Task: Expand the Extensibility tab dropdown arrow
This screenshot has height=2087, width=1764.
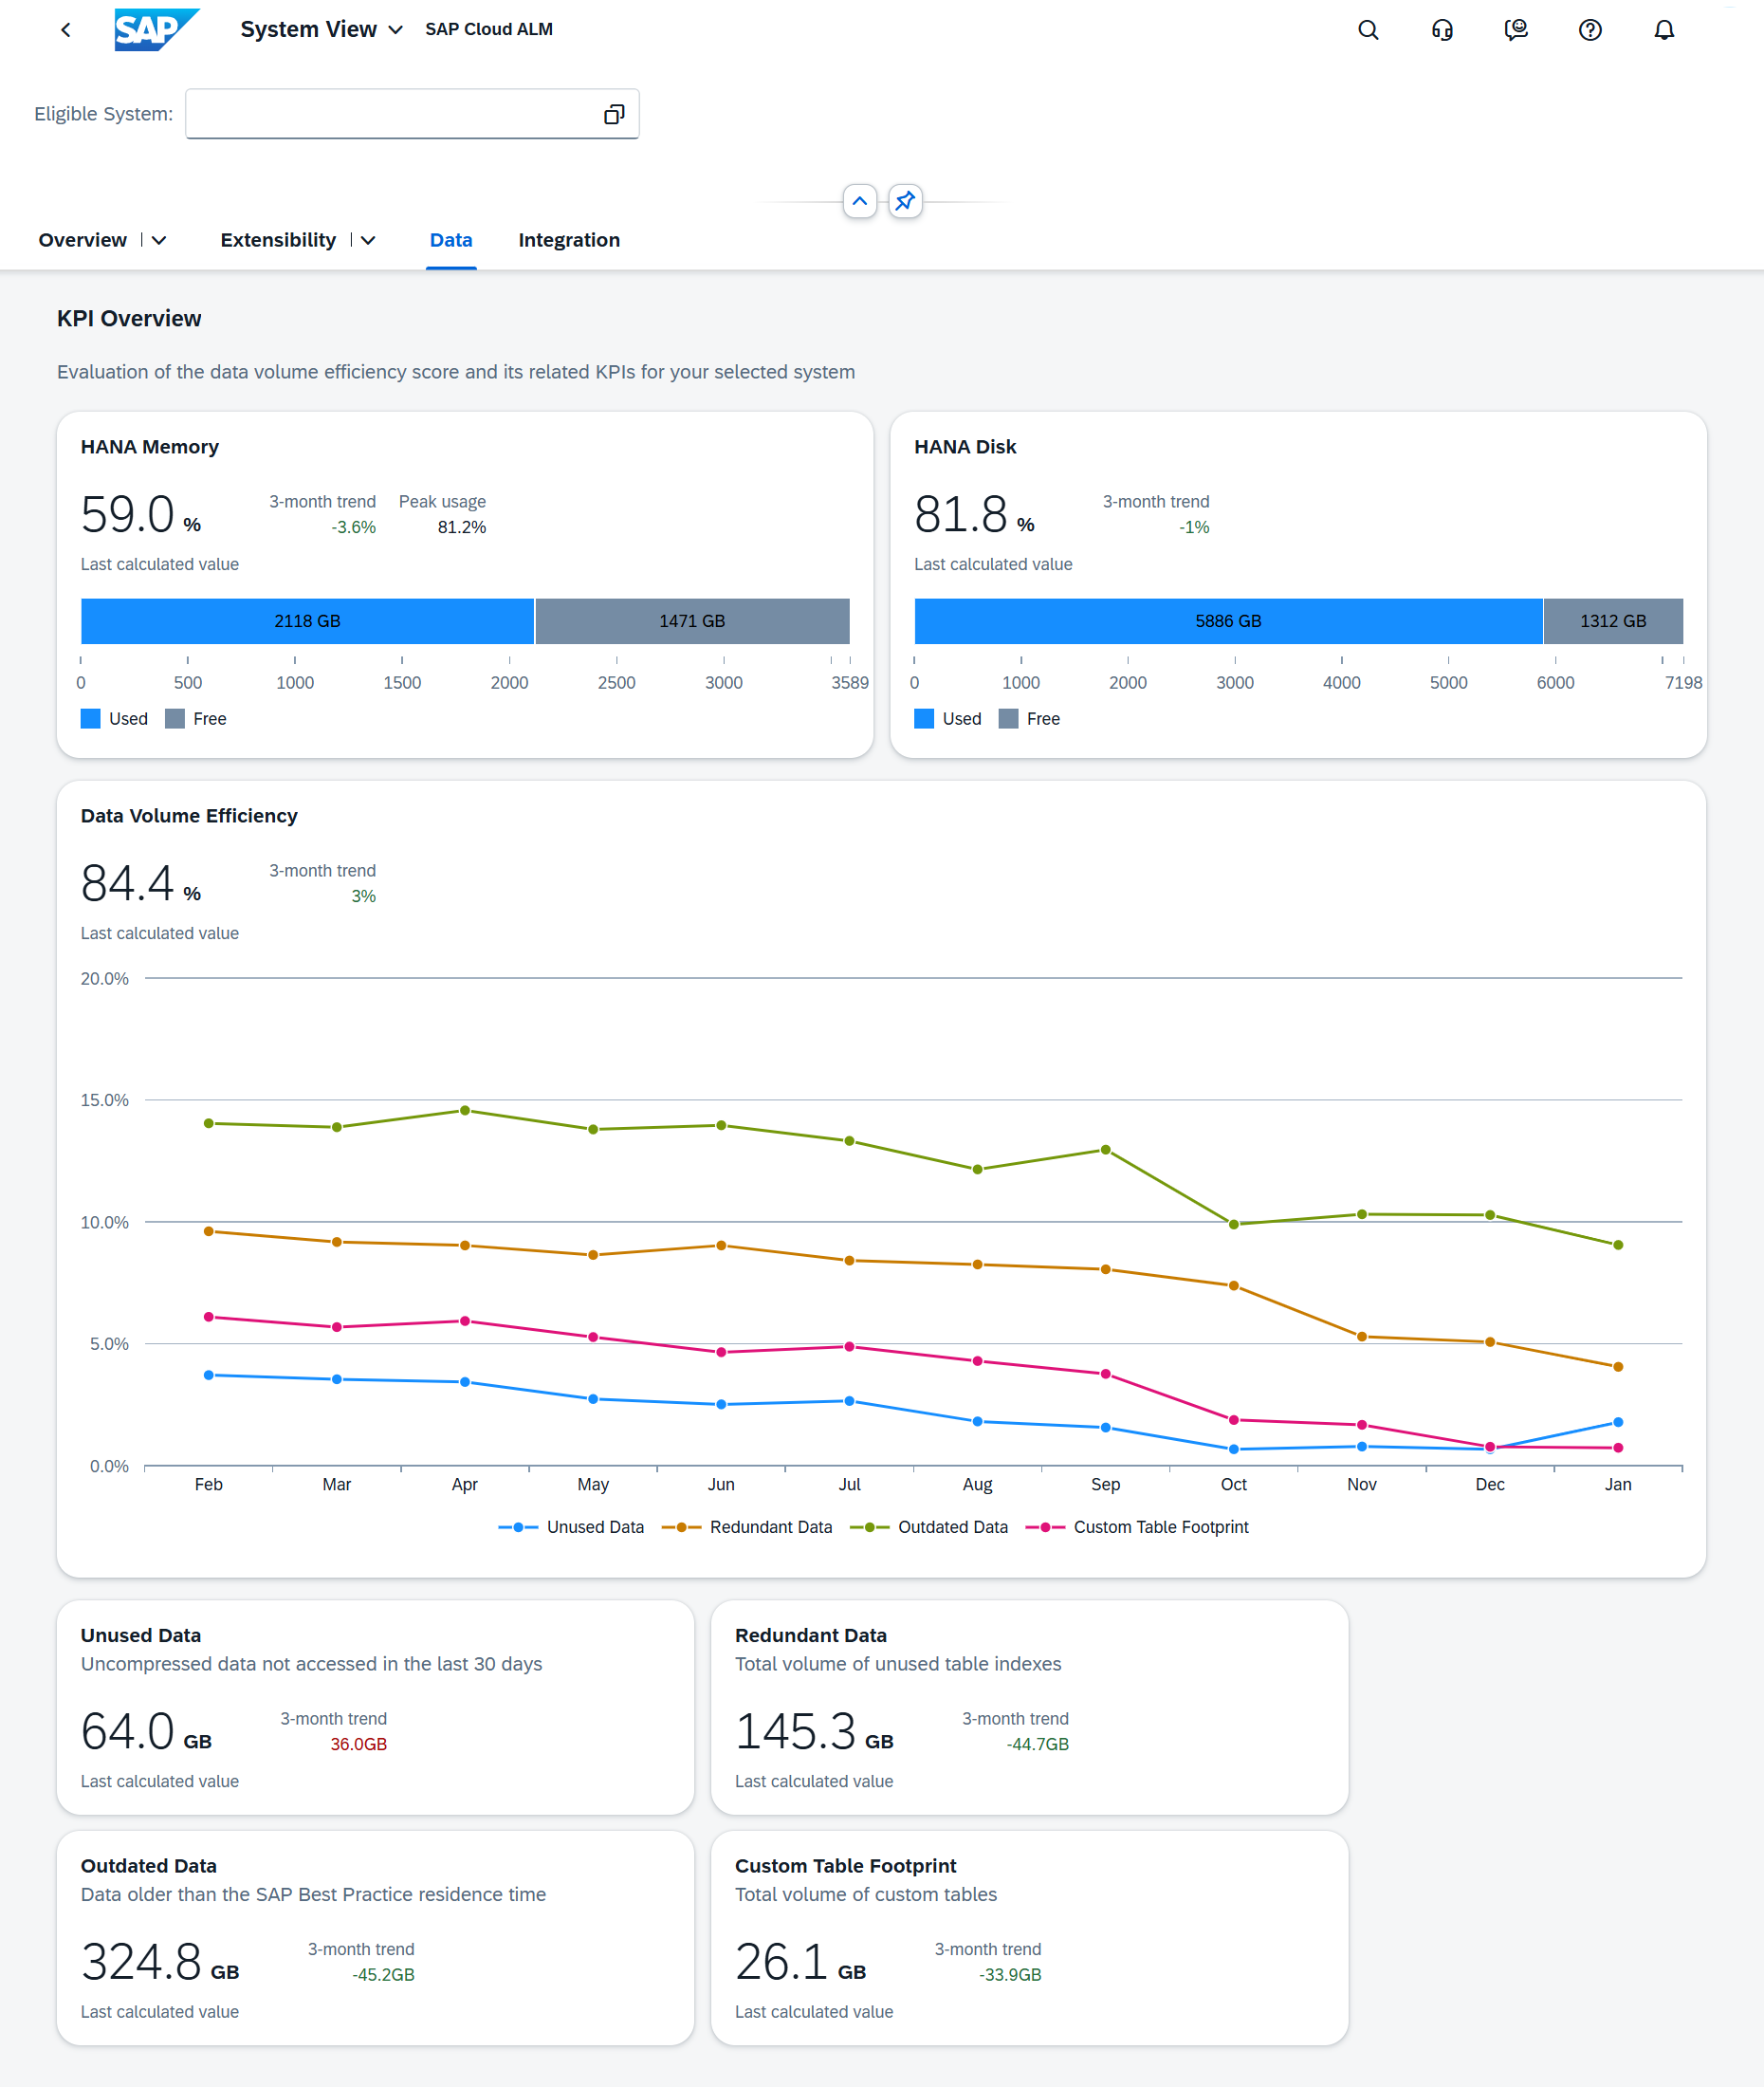Action: tap(368, 240)
